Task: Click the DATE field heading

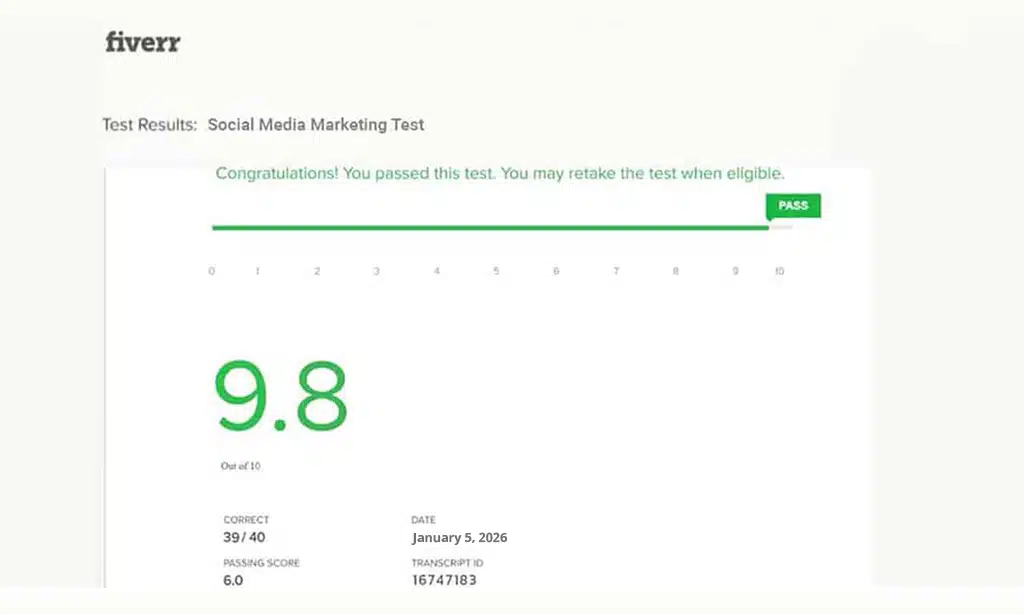Action: [x=423, y=519]
